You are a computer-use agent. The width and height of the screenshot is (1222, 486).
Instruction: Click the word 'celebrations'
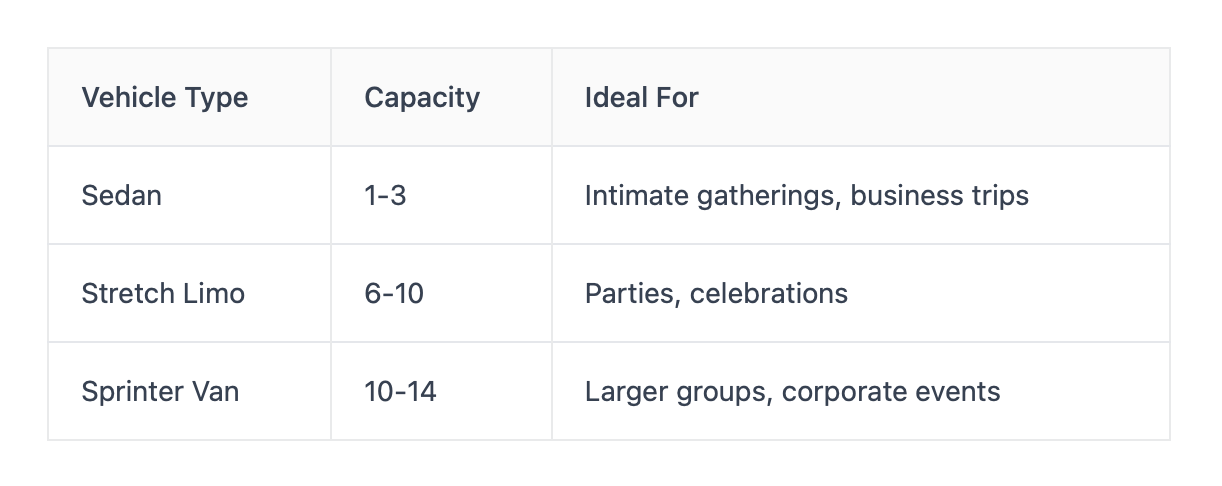pyautogui.click(x=769, y=293)
